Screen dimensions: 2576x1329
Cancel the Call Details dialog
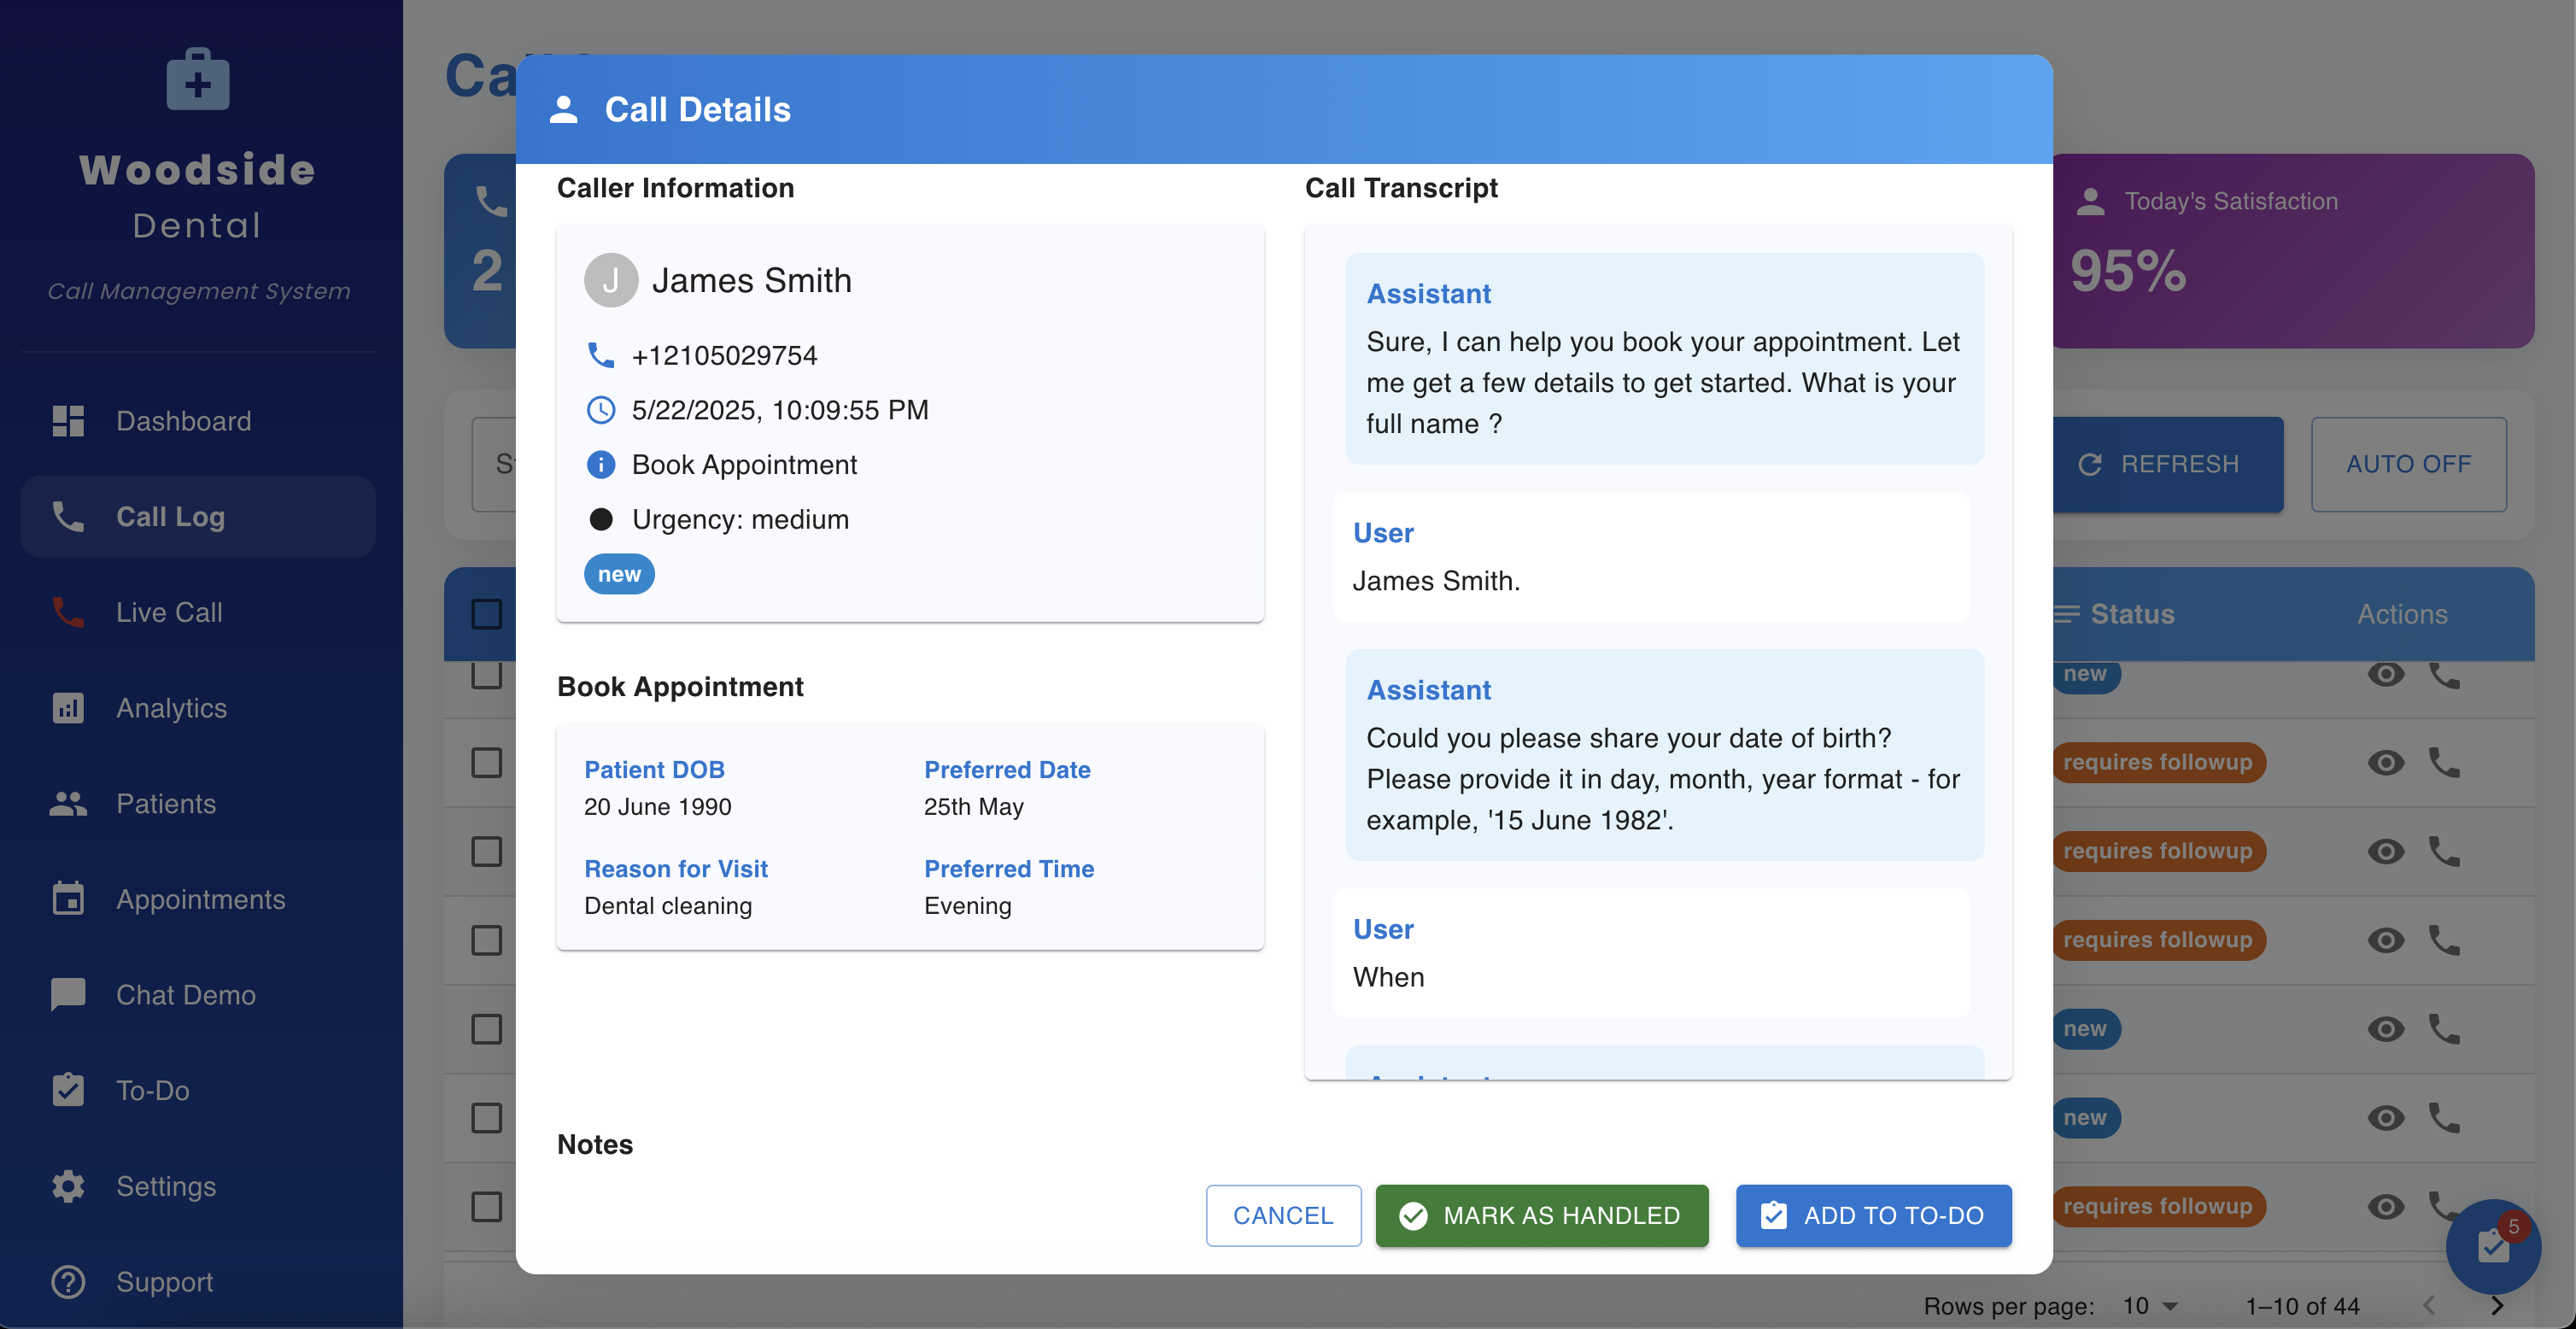[x=1283, y=1216]
